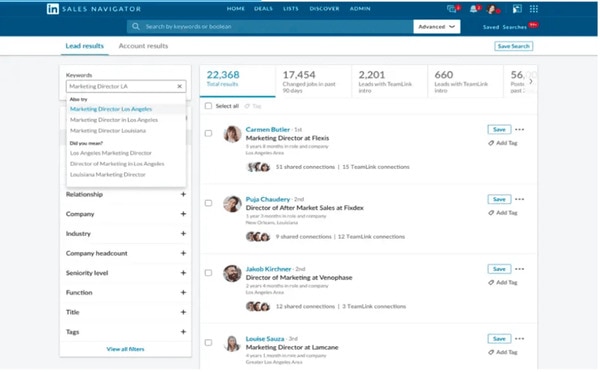Expand the Company headcount filter

click(126, 253)
